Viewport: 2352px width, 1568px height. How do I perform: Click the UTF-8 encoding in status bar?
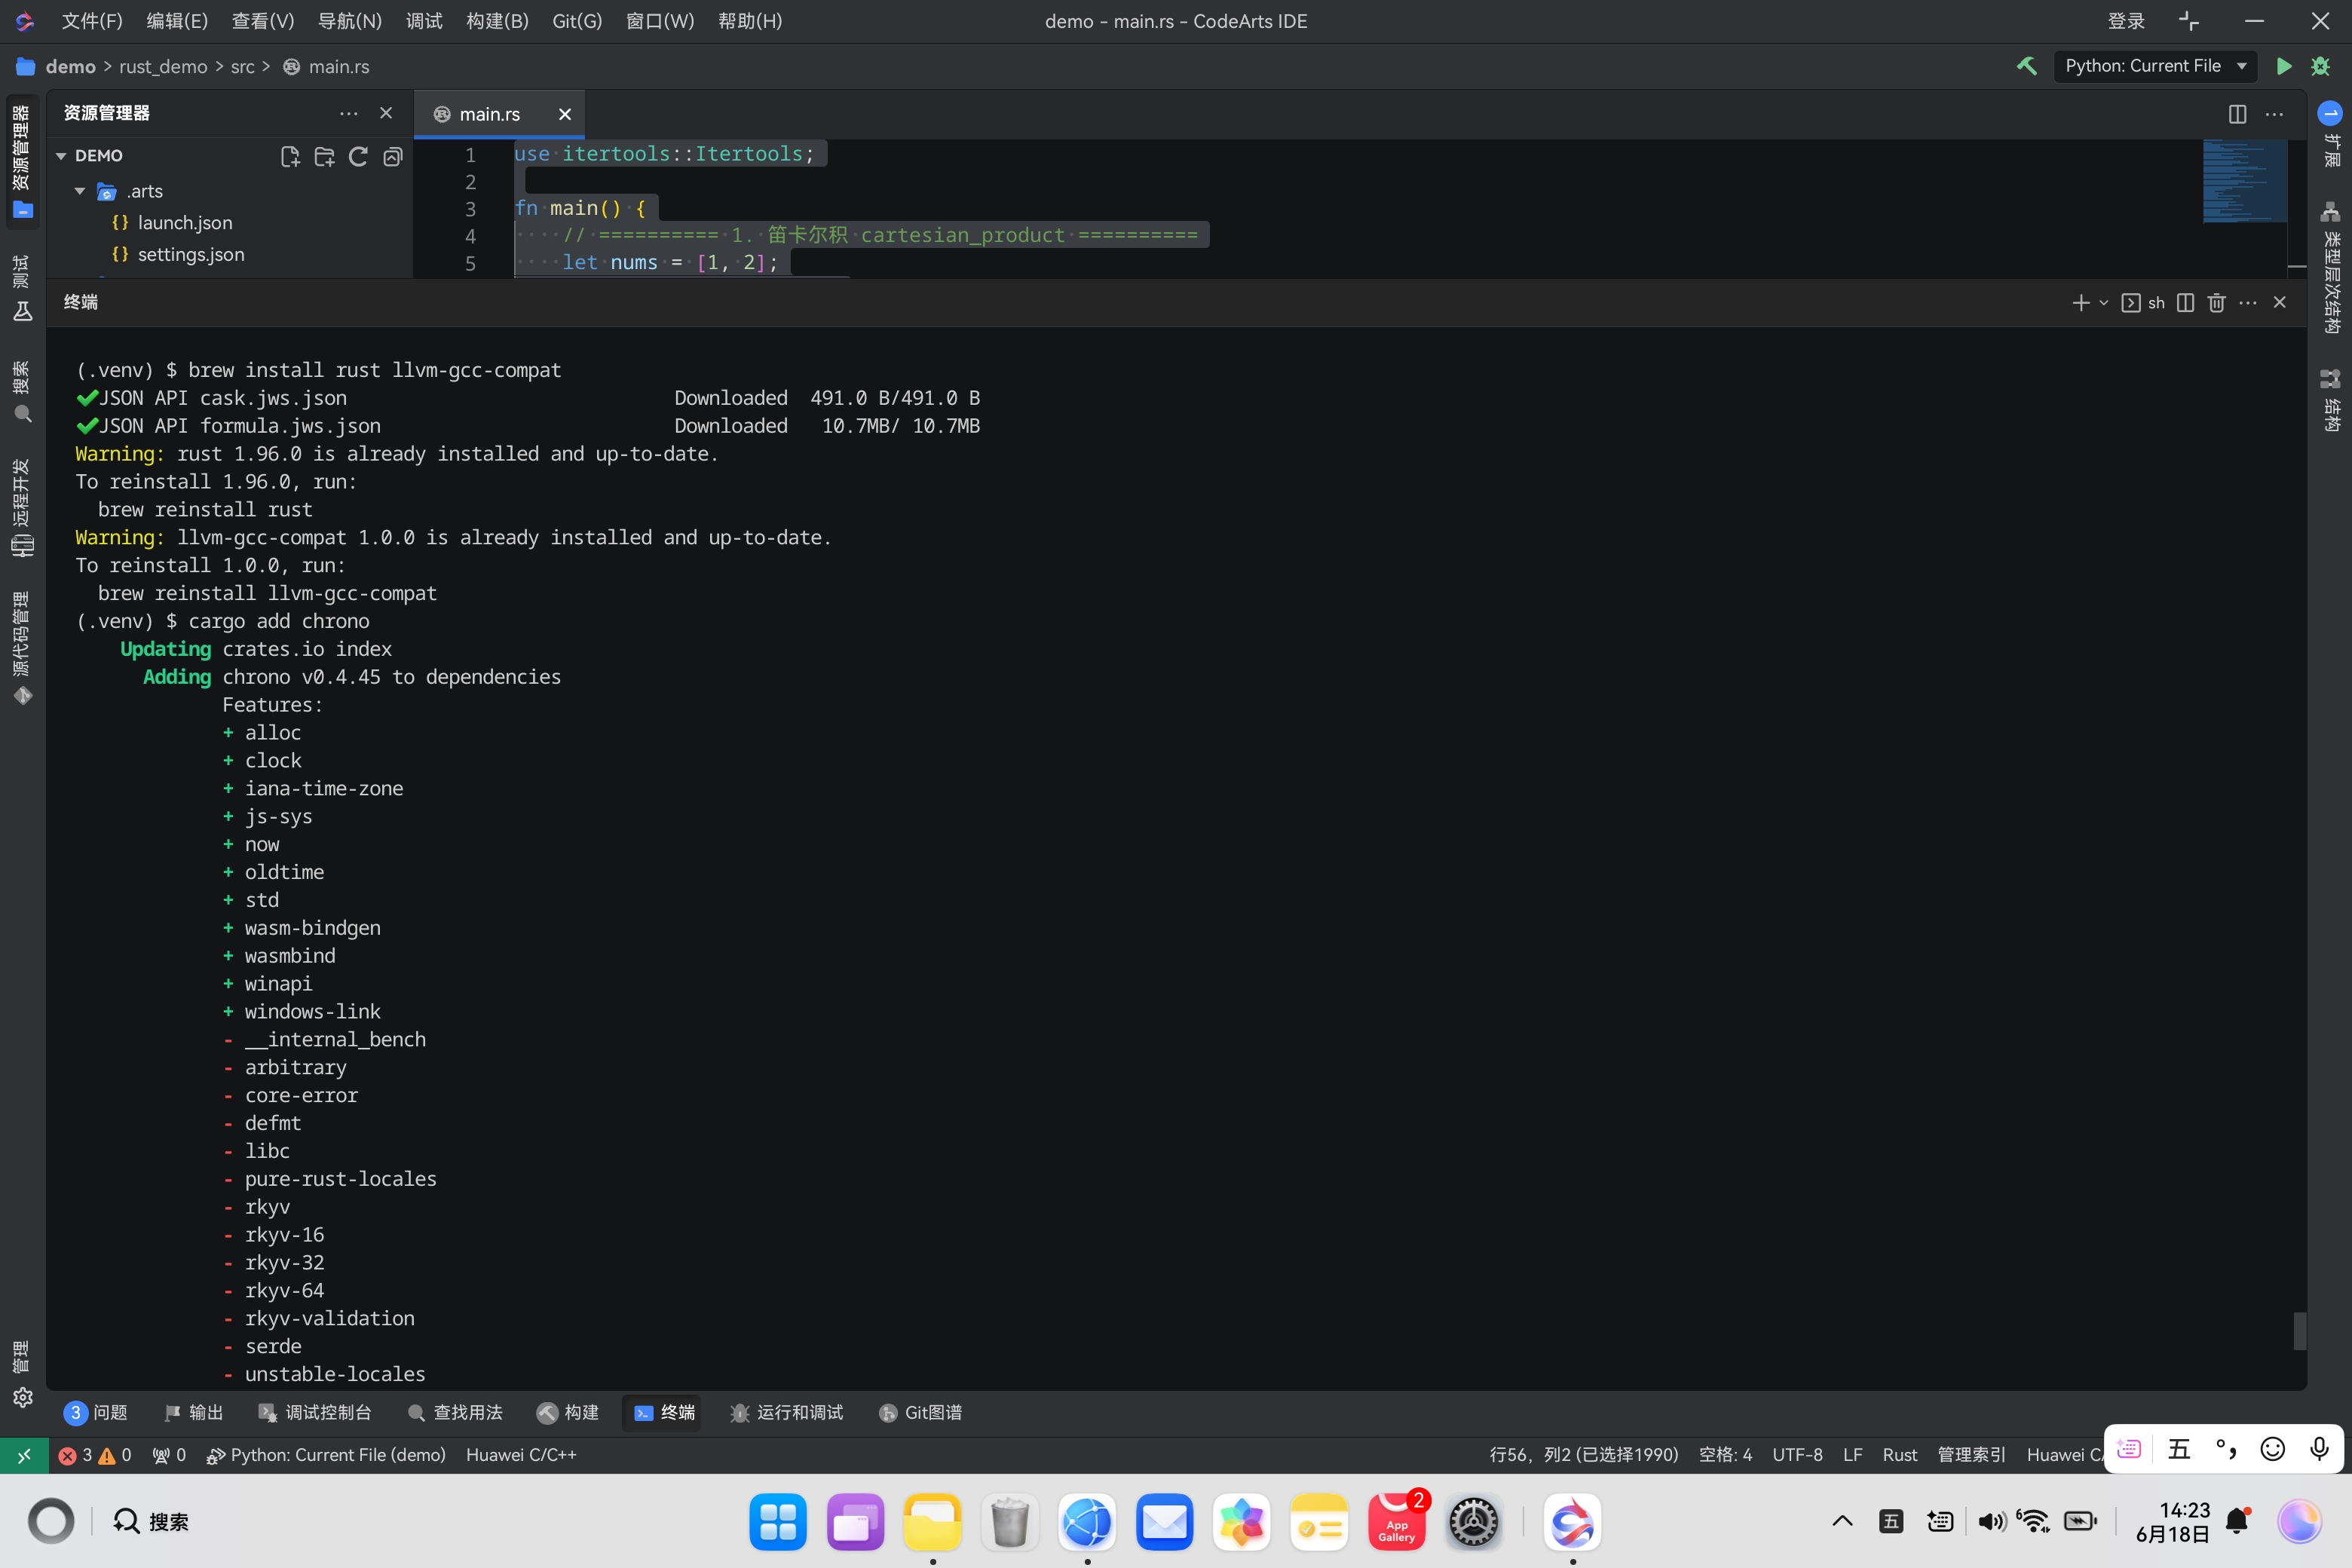(1797, 1455)
